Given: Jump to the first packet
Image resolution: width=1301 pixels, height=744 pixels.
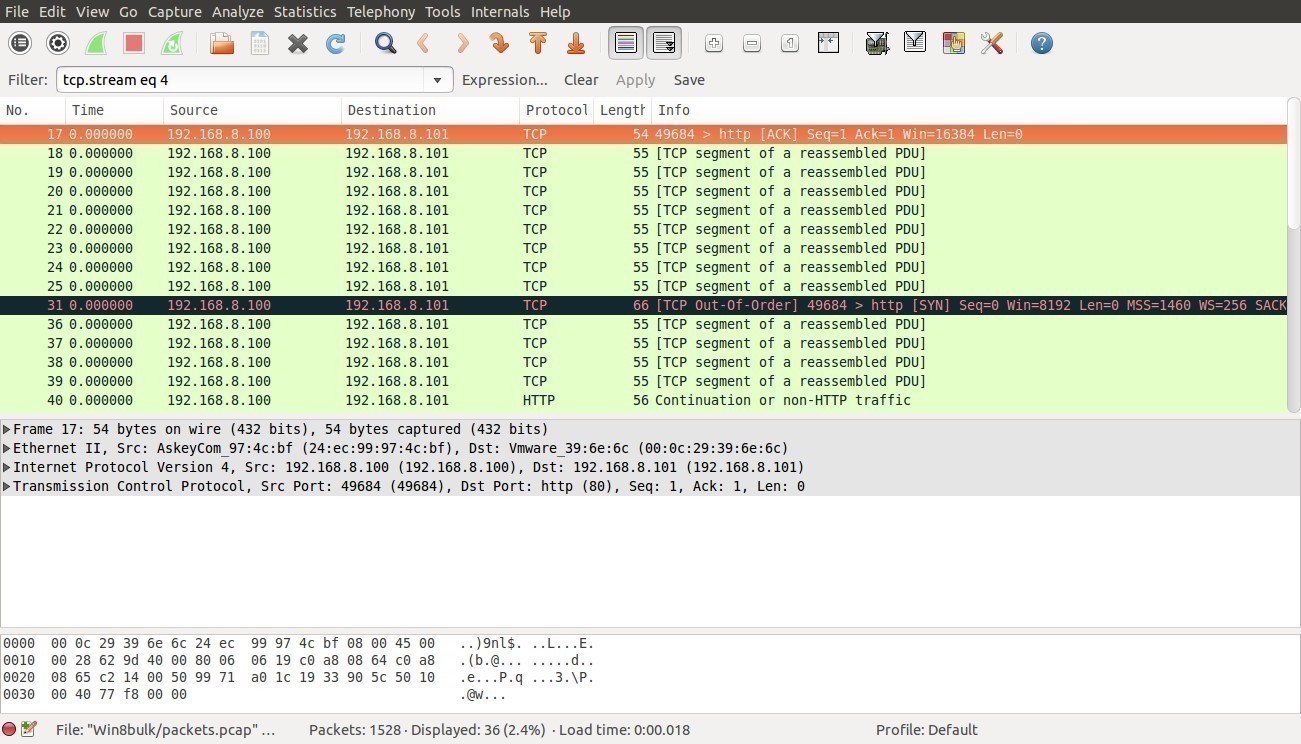Looking at the screenshot, I should (x=538, y=43).
